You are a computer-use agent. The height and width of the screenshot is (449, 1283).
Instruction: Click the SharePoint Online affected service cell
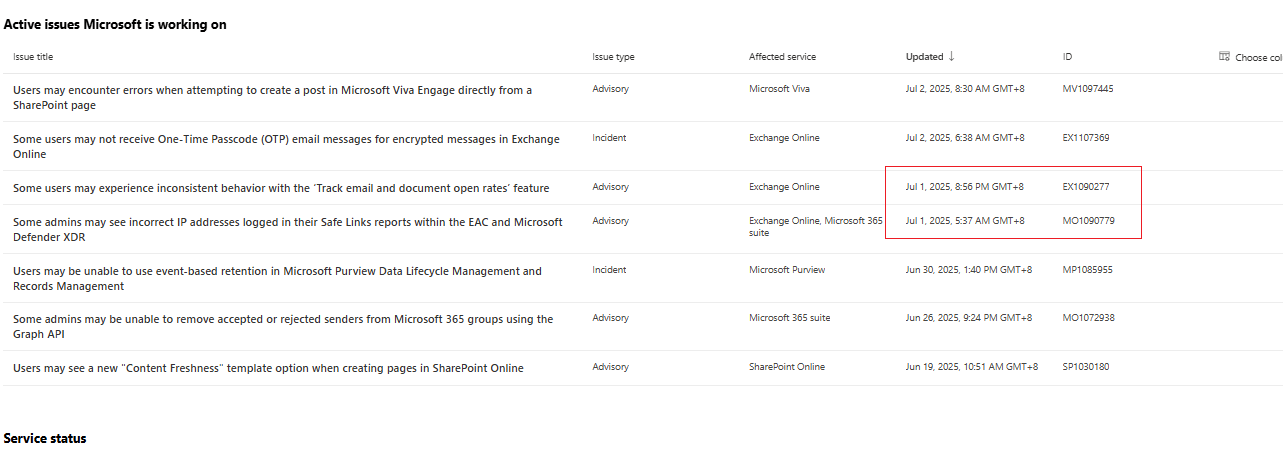pyautogui.click(x=787, y=367)
